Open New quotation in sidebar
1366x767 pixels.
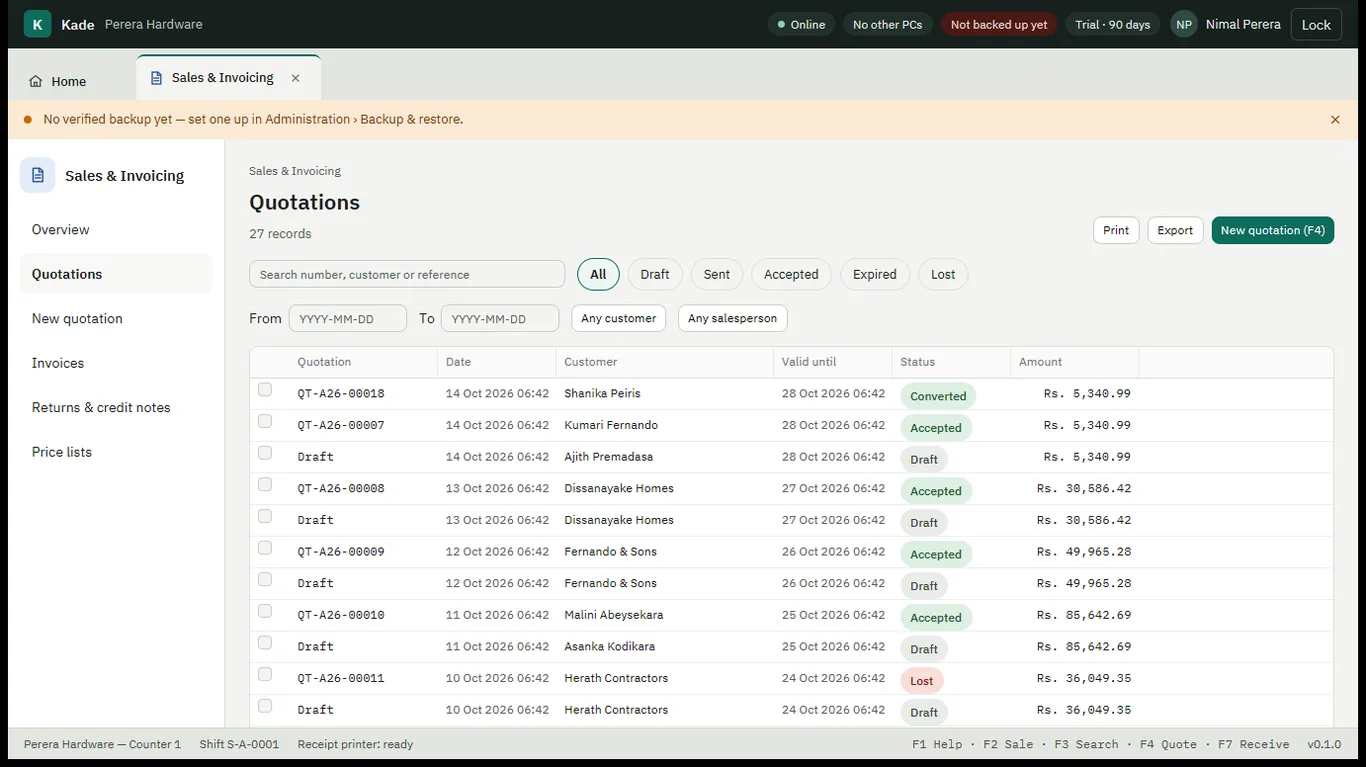116,319
